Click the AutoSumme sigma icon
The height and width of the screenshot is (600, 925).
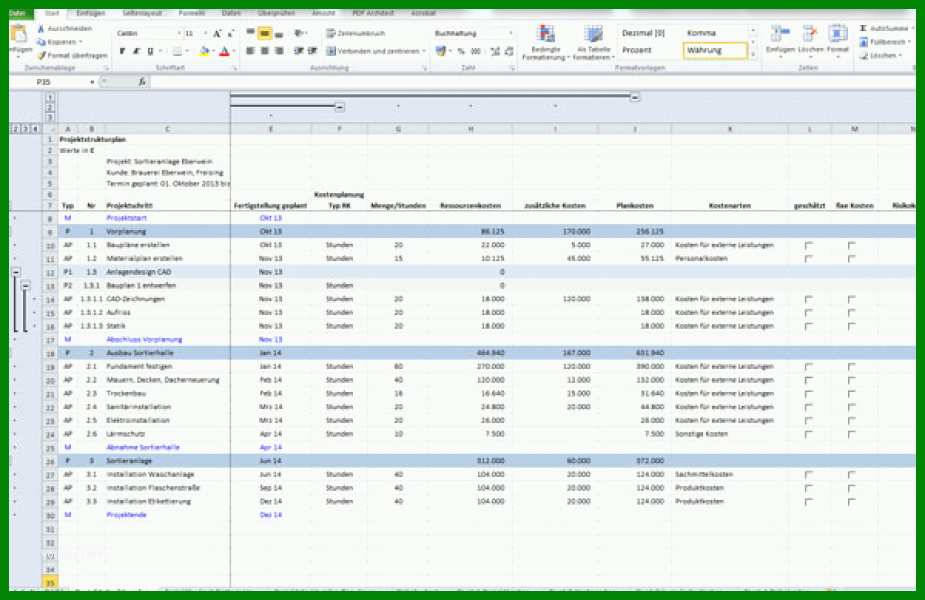coord(863,28)
